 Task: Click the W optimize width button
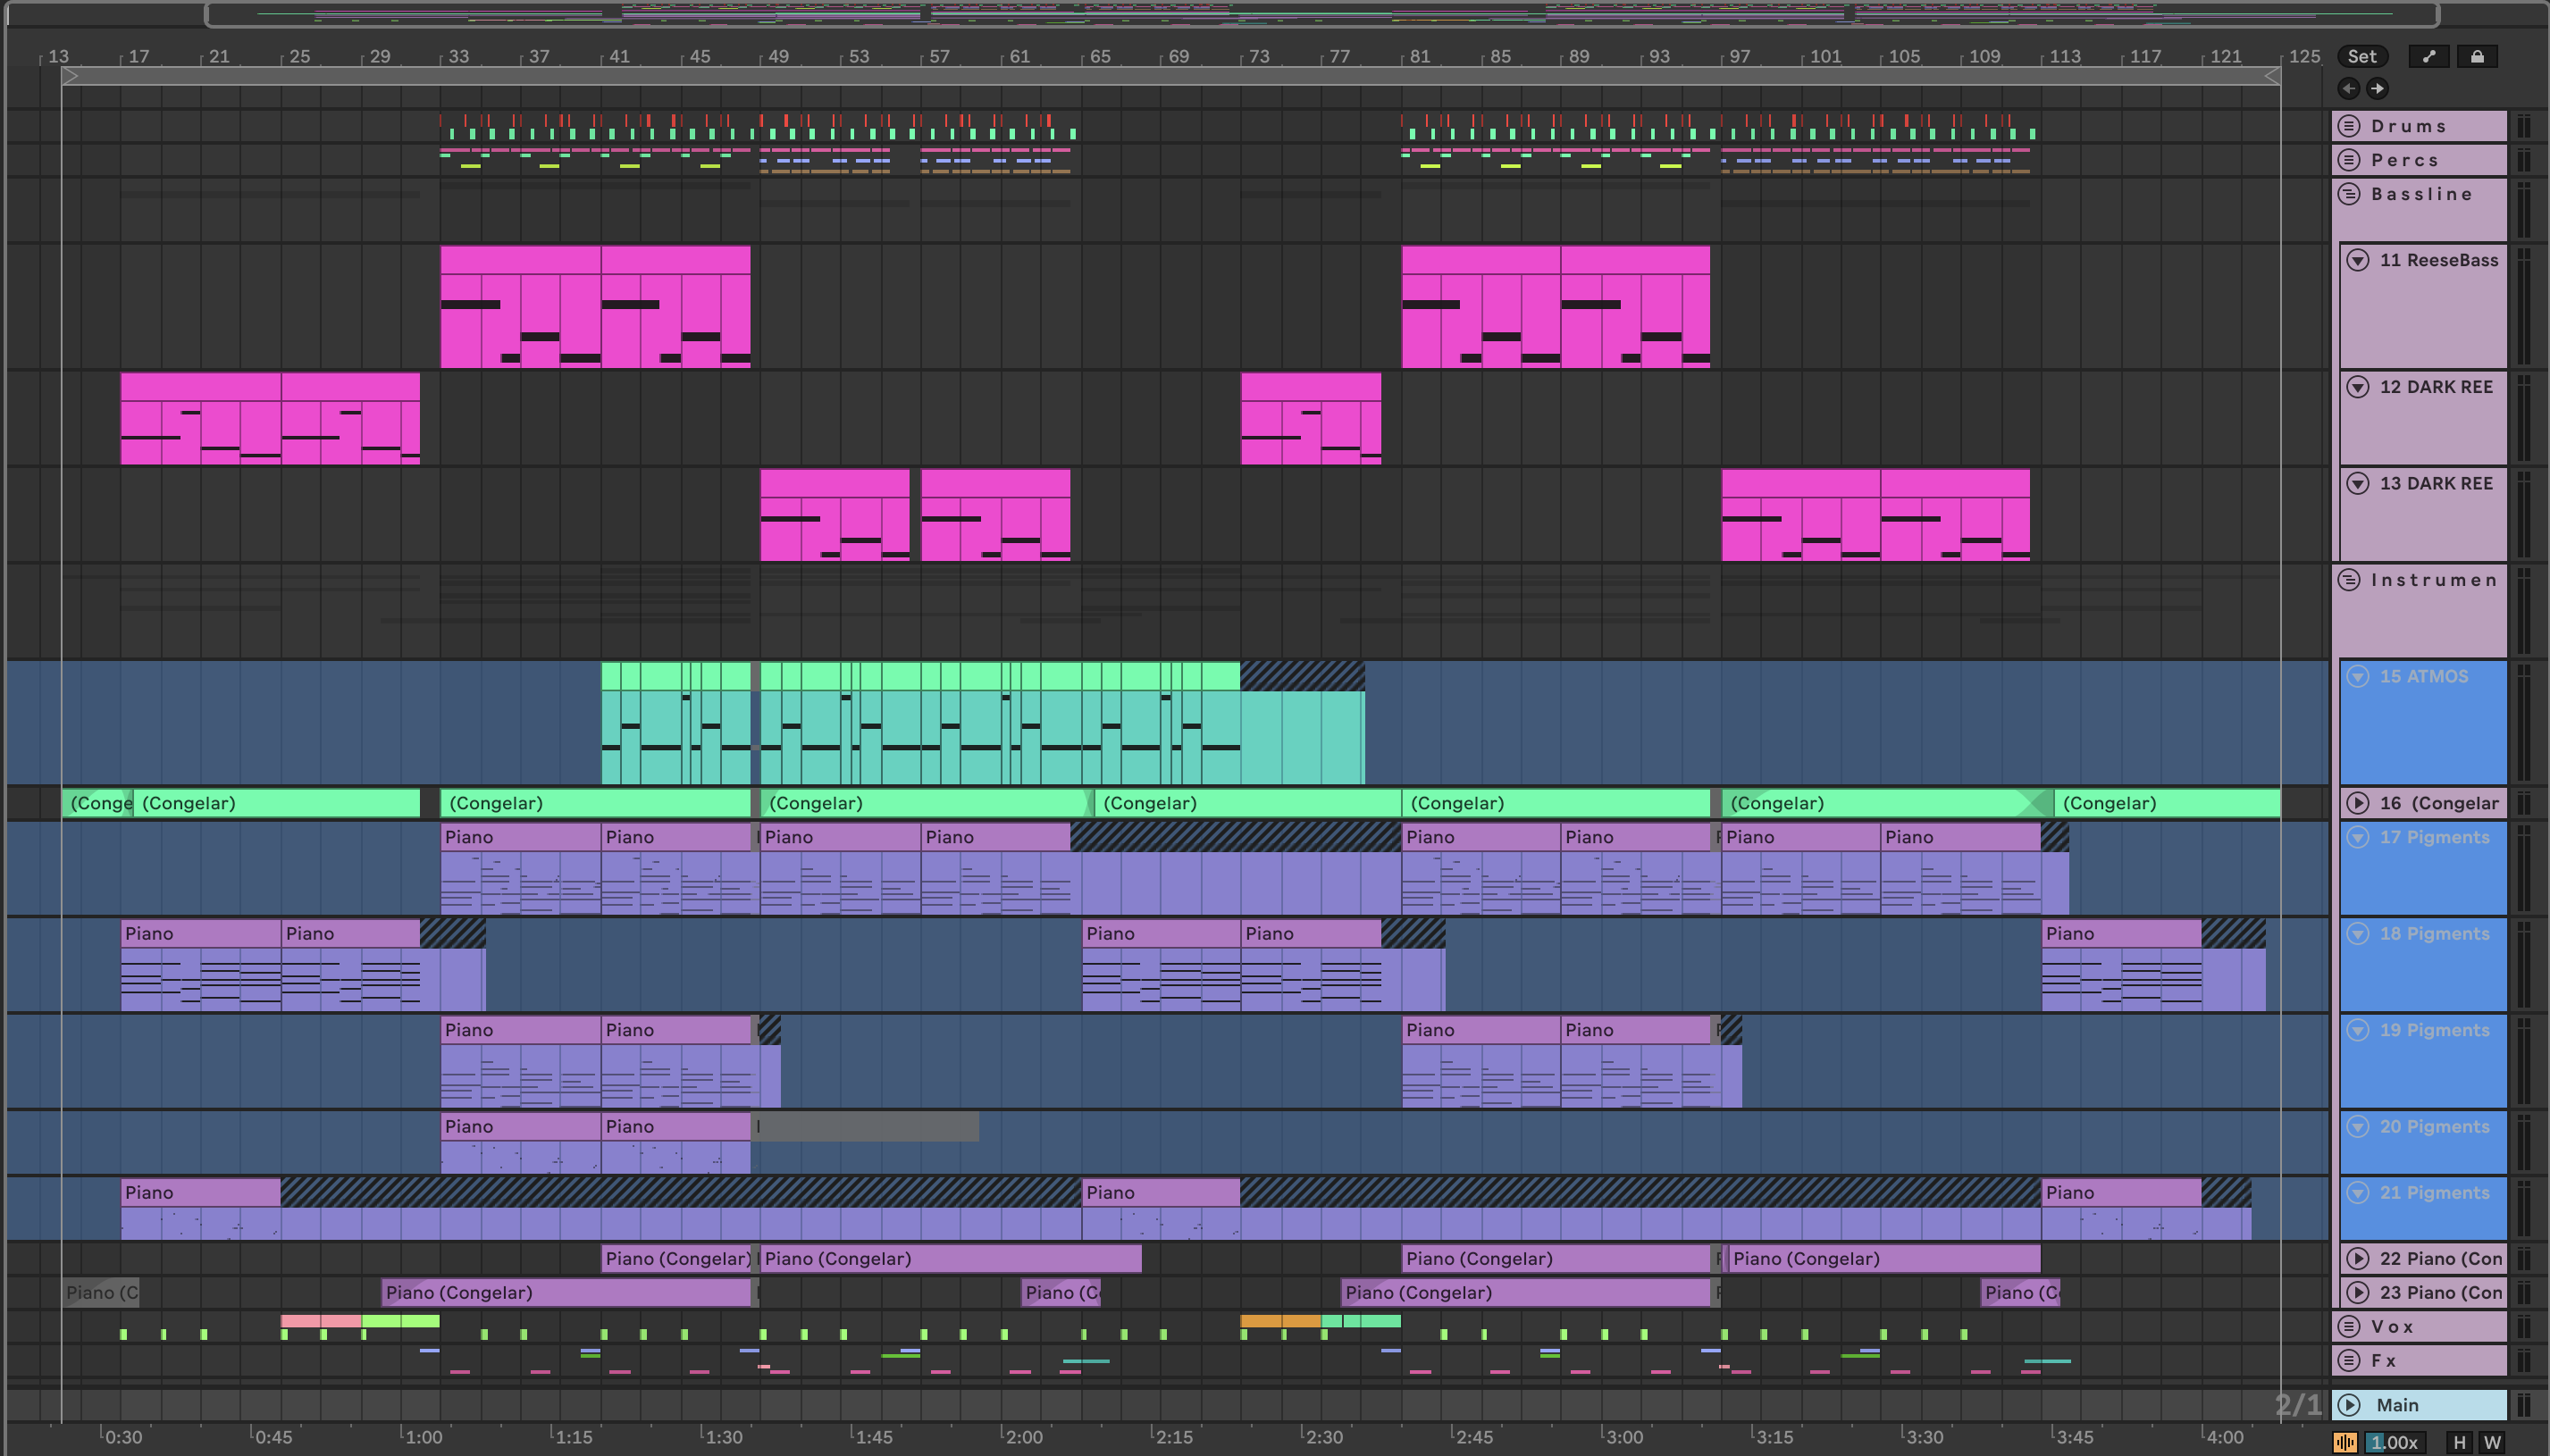pyautogui.click(x=2492, y=1443)
